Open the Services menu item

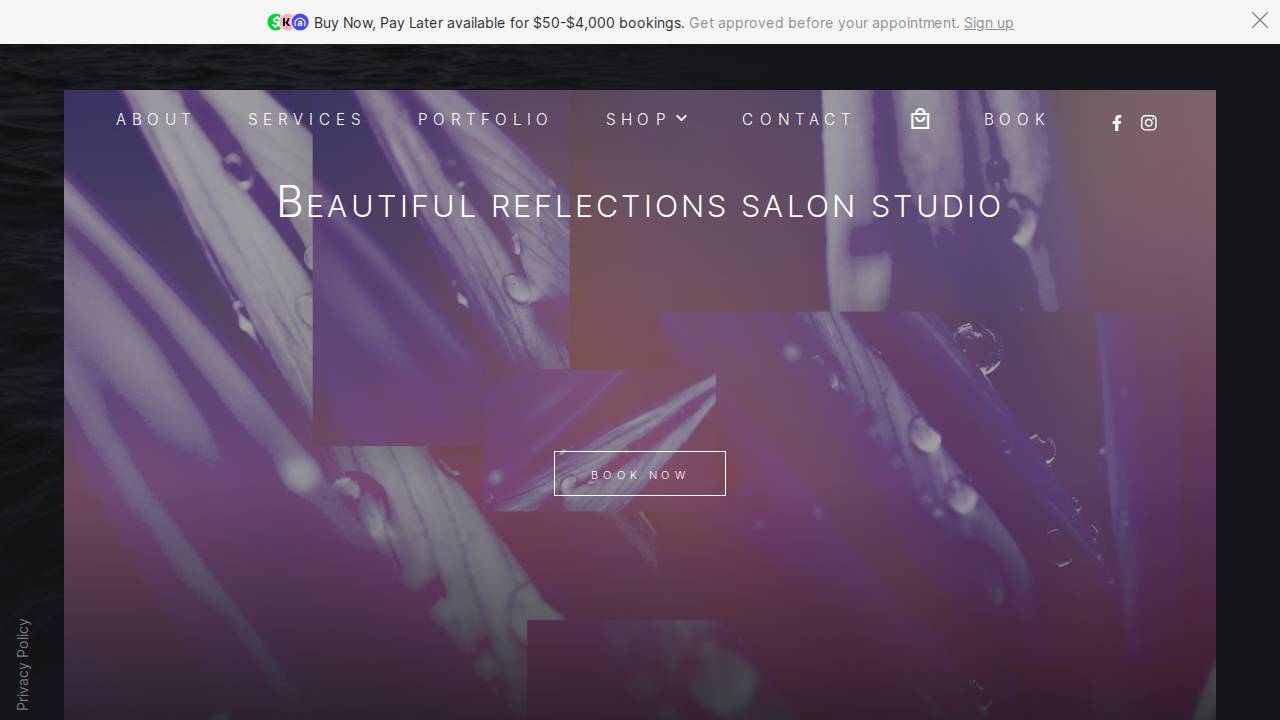click(x=306, y=119)
